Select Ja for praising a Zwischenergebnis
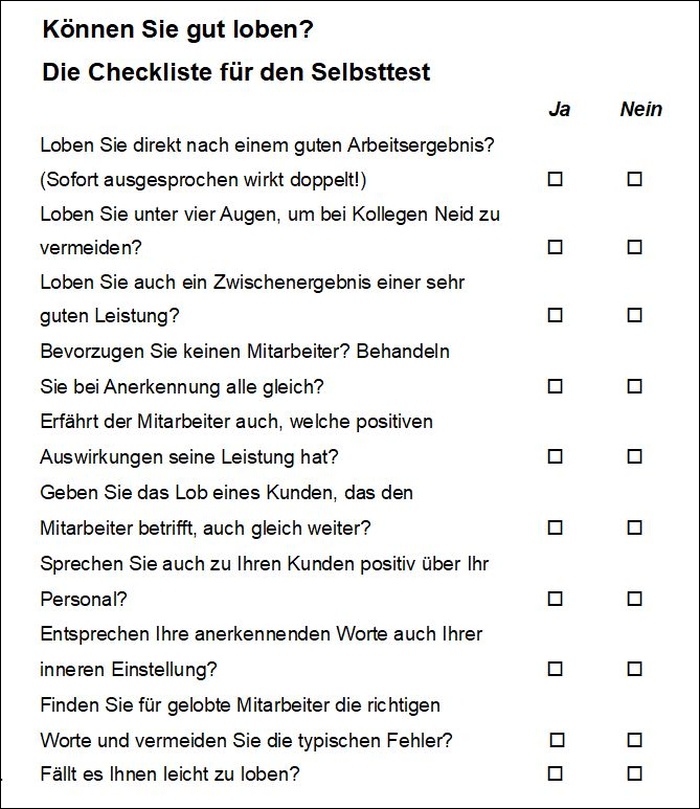Viewport: 700px width, 809px height. (x=555, y=315)
